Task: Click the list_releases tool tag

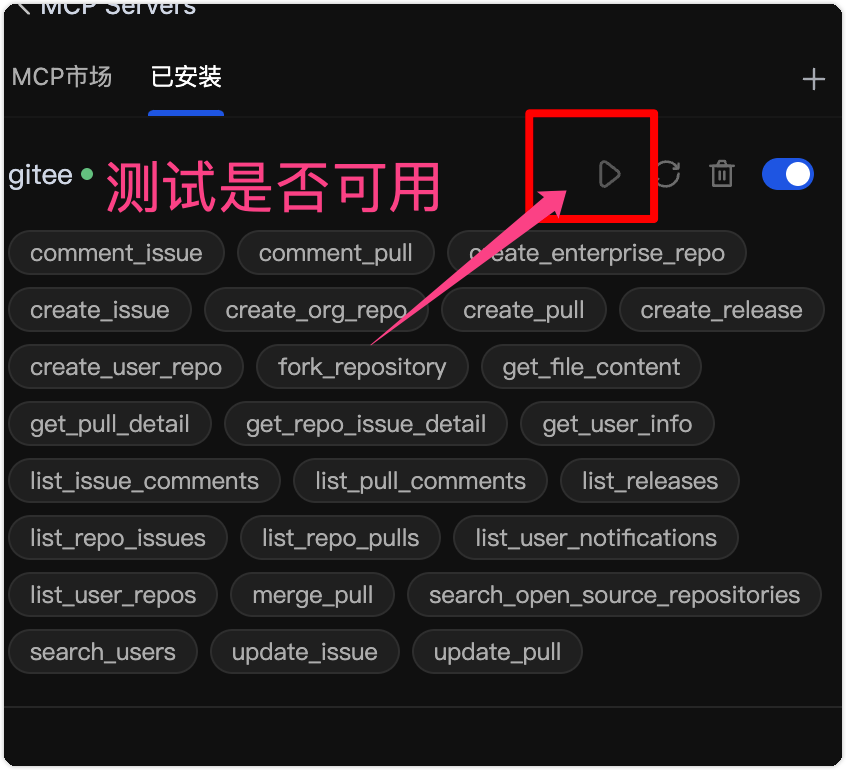Action: coord(650,481)
